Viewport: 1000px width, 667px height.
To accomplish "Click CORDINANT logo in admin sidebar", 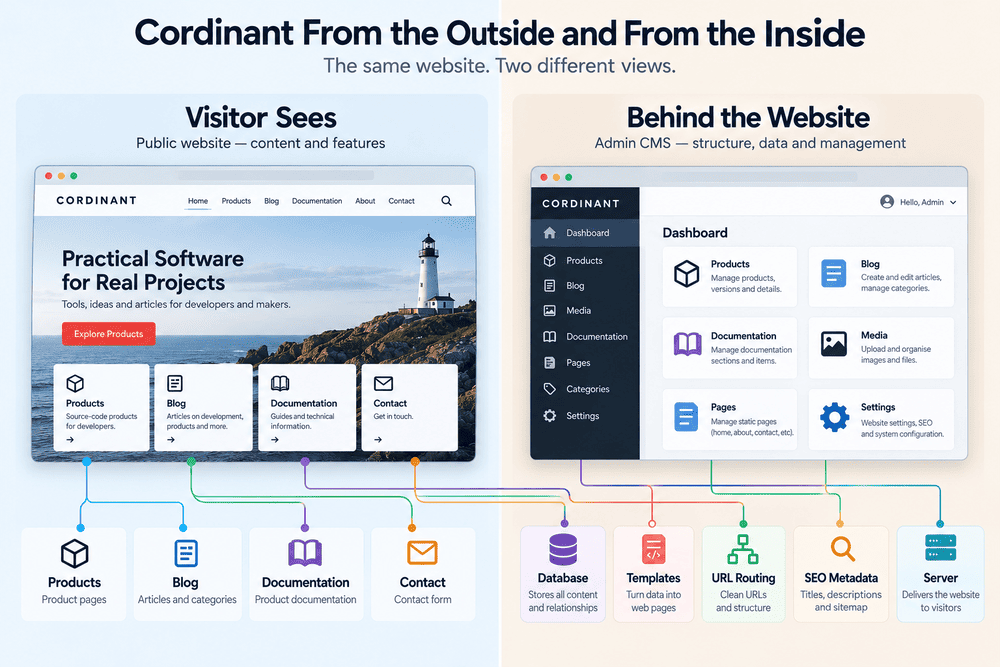I will click(581, 203).
